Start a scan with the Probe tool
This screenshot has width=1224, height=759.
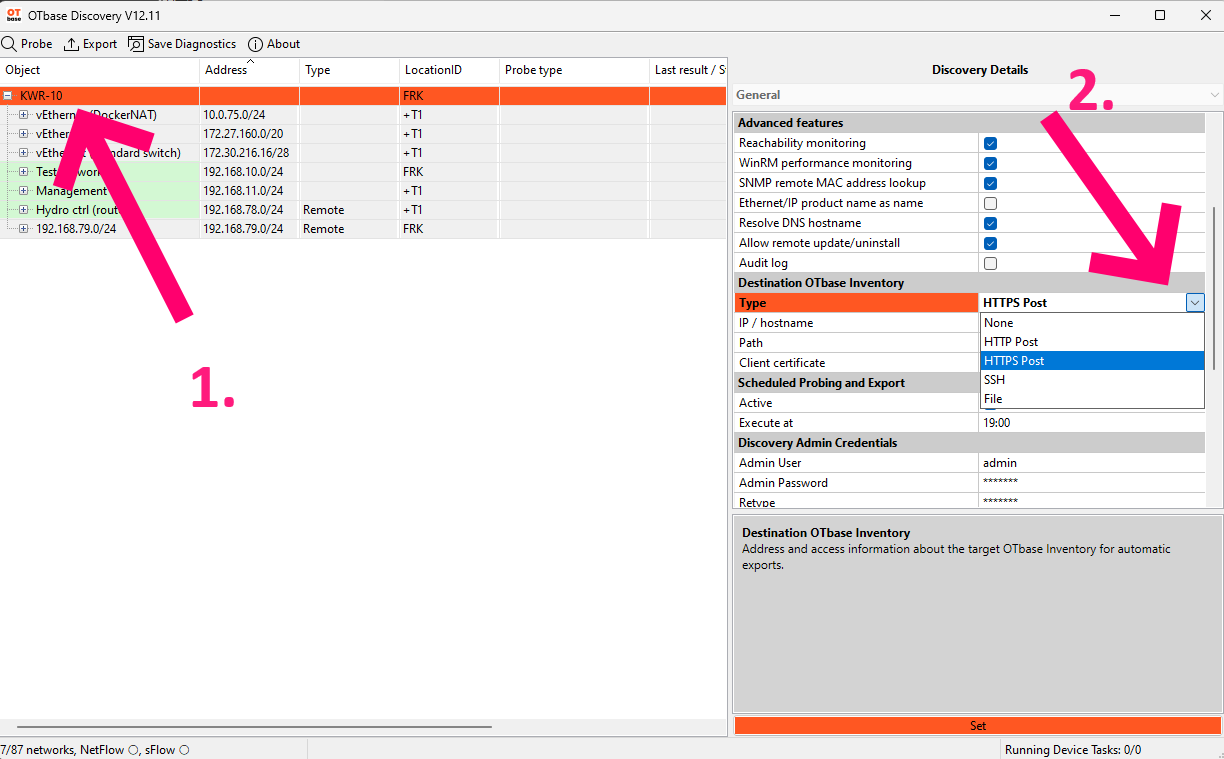[x=27, y=44]
